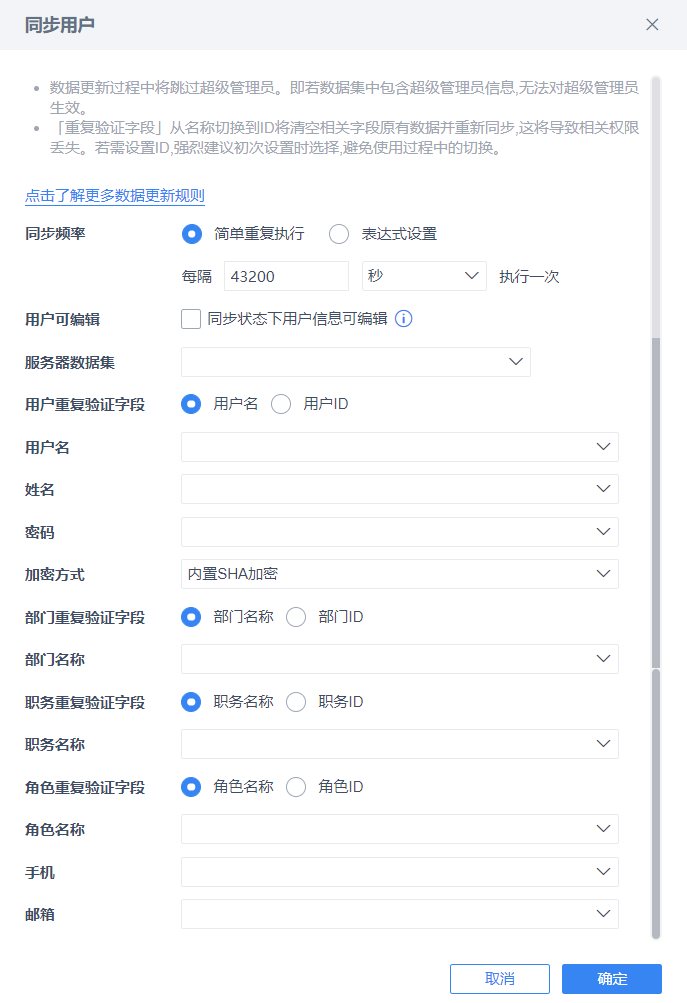Choose 用户ID as user verification field
Viewport: 687px width, 1003px height.
(281, 404)
